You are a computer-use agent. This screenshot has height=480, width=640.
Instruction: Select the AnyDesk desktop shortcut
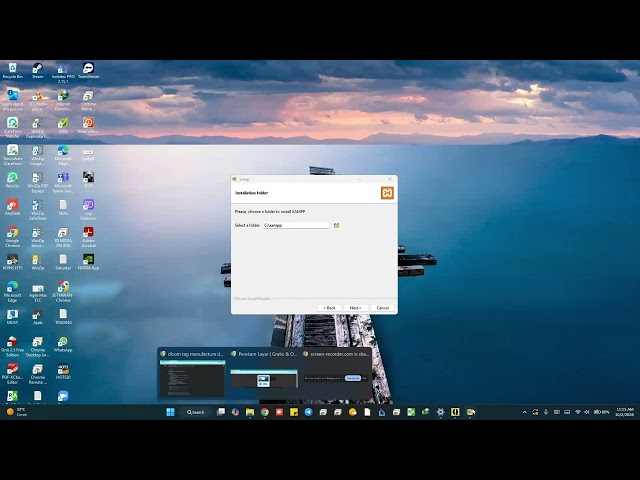[13, 207]
